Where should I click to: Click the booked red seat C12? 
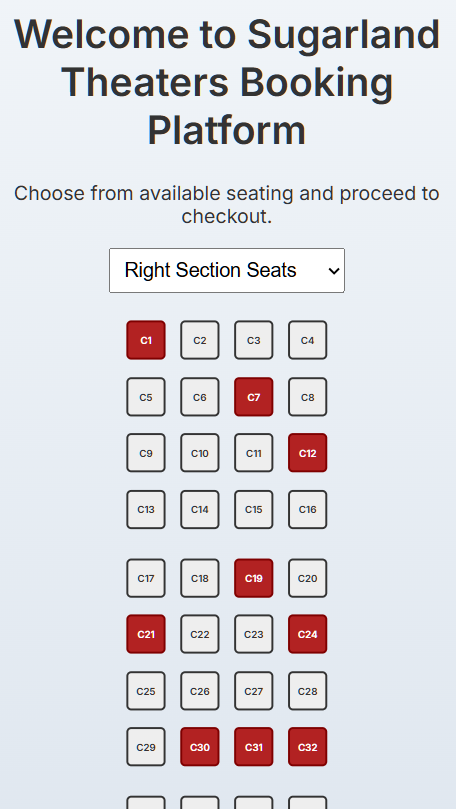(307, 452)
